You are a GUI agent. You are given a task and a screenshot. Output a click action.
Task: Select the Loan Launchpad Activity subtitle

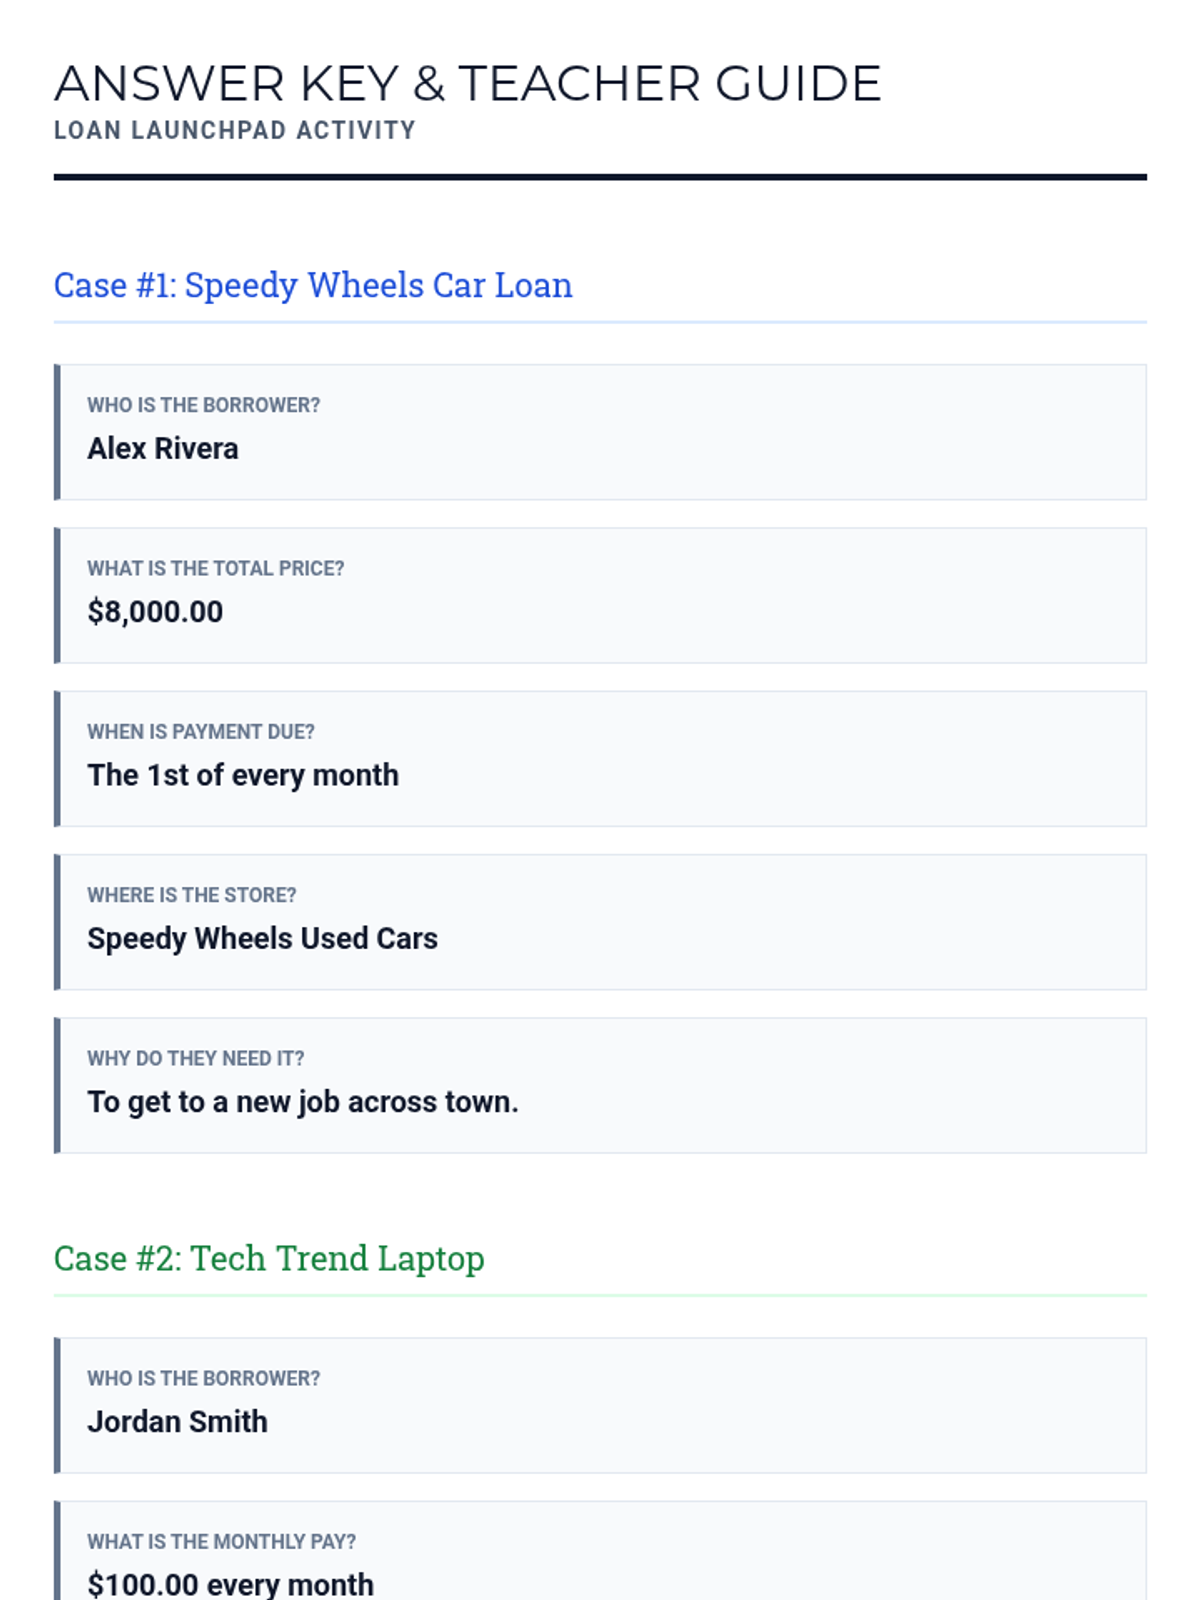tap(235, 130)
